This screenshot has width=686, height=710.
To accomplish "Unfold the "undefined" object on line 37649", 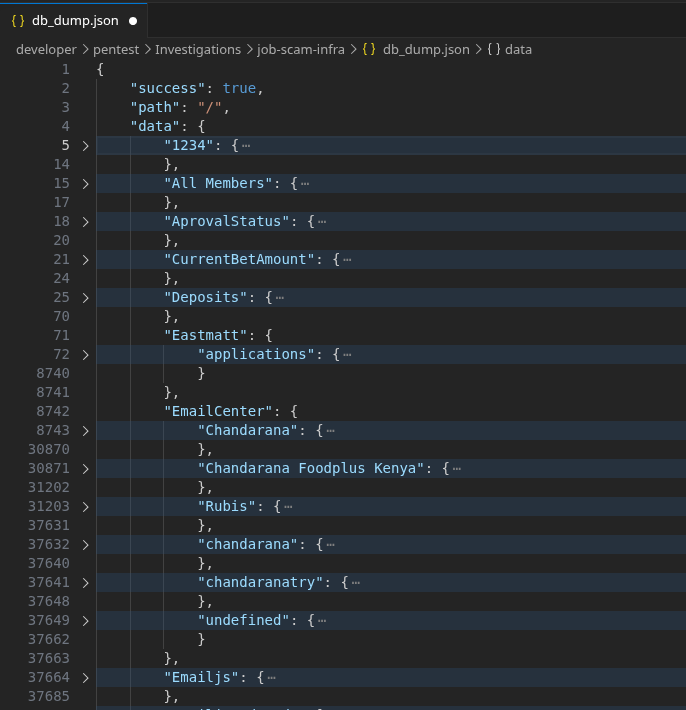I will [86, 621].
